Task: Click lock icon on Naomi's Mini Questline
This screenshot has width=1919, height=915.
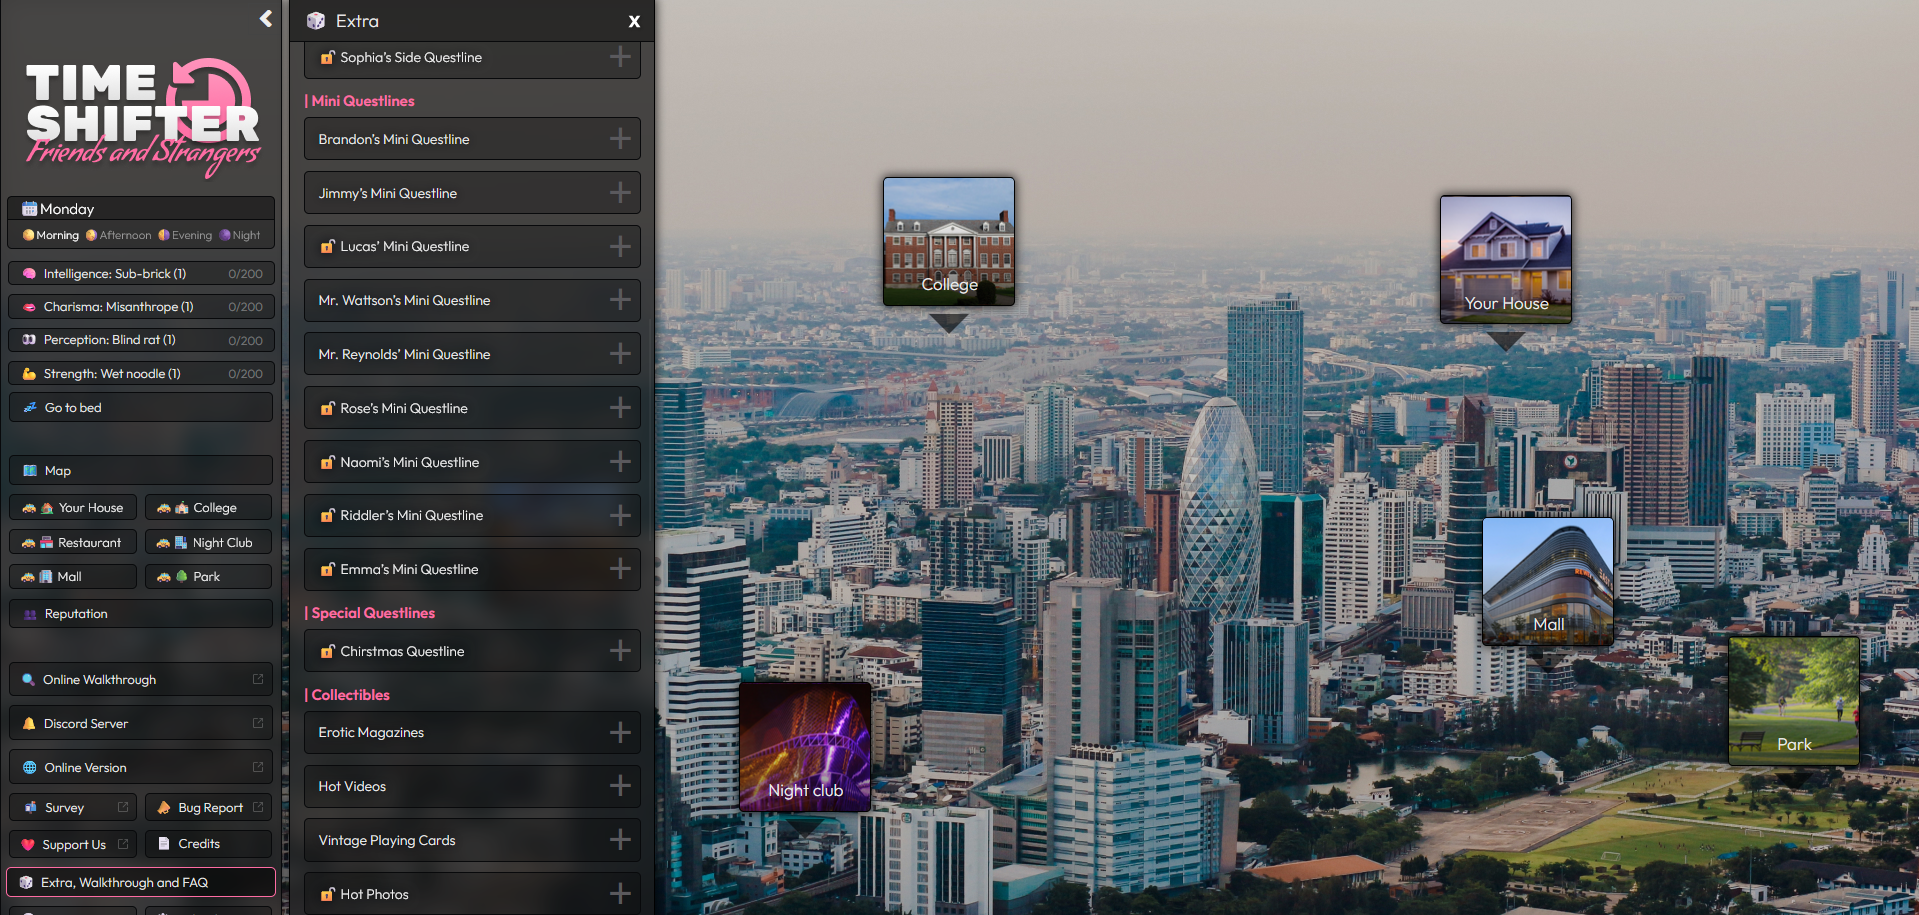Action: point(327,462)
